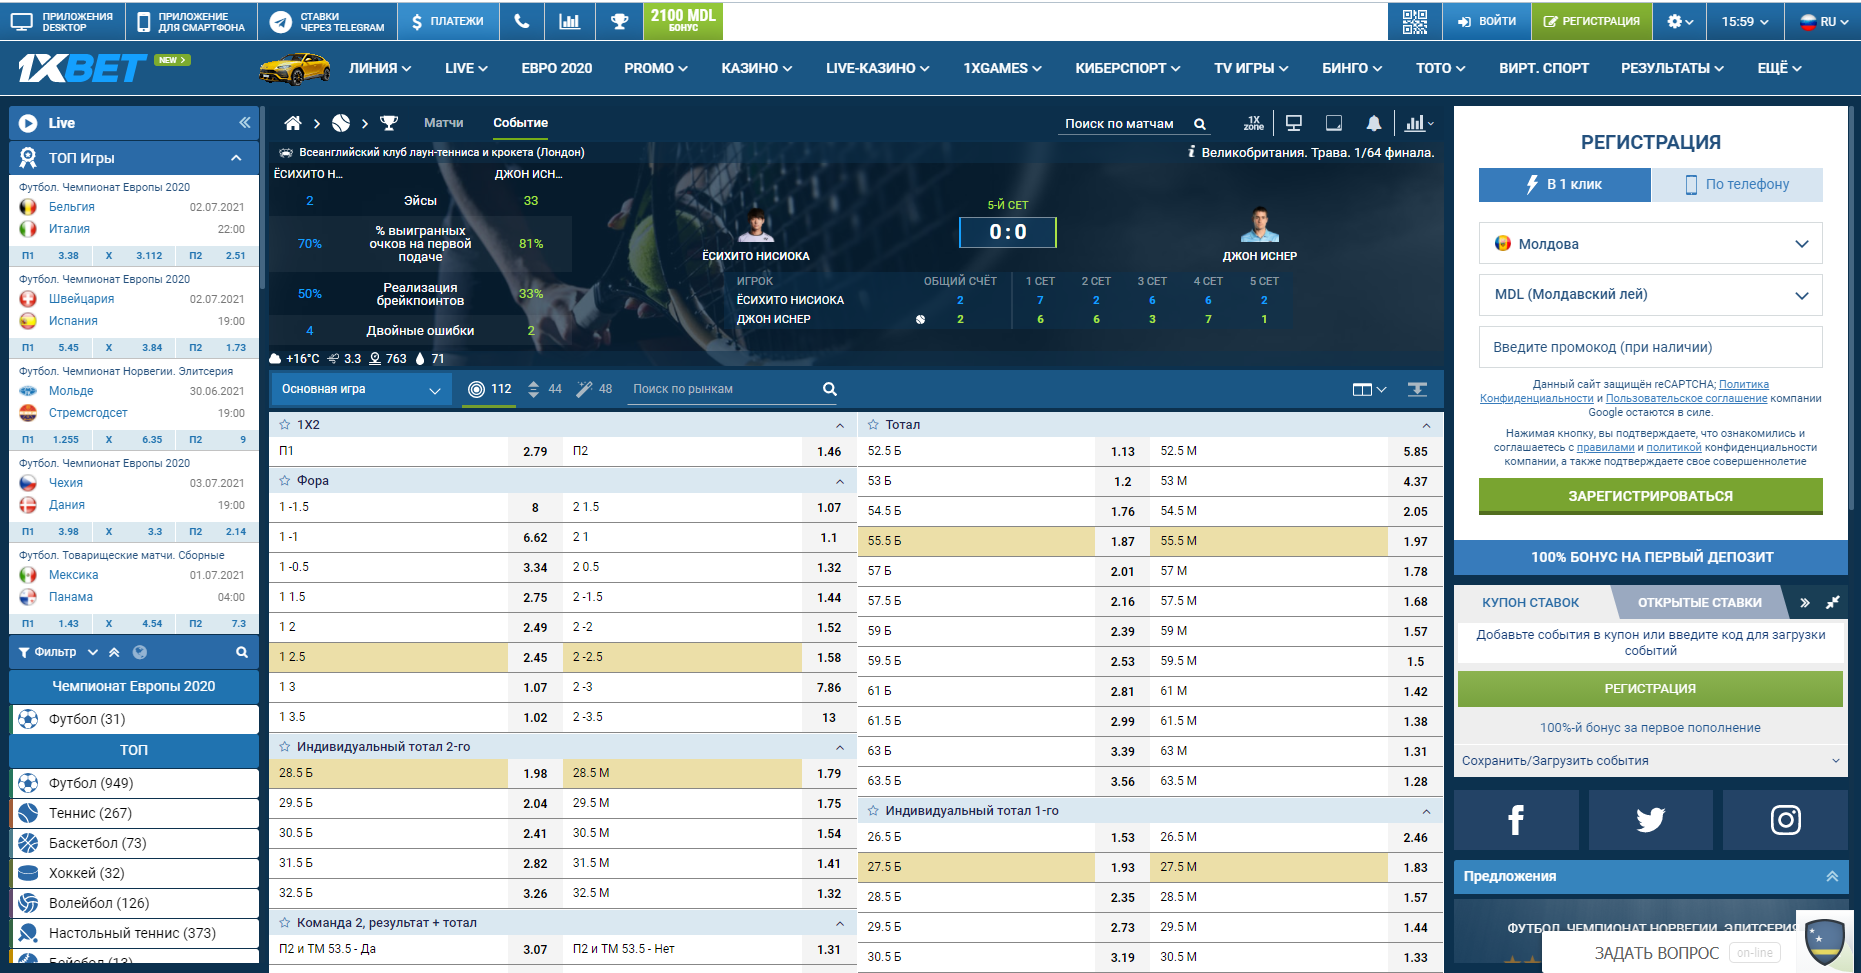This screenshot has height=973, width=1861.
Task: Click promo code input field
Action: [1650, 347]
